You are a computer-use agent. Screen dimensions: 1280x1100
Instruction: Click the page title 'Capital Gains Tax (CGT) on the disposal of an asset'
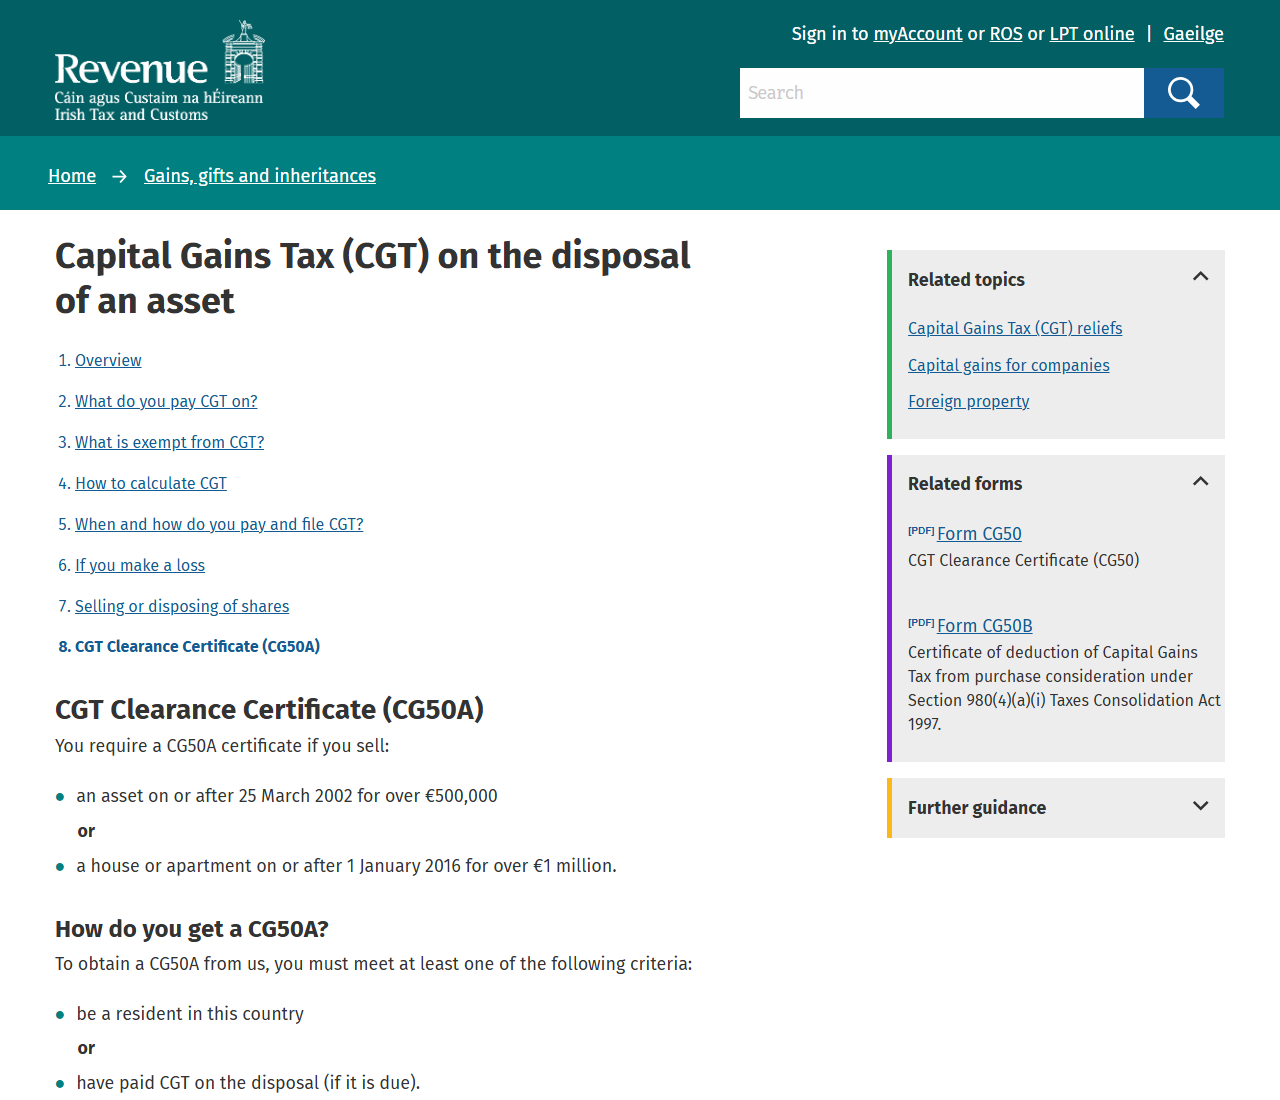(x=373, y=278)
